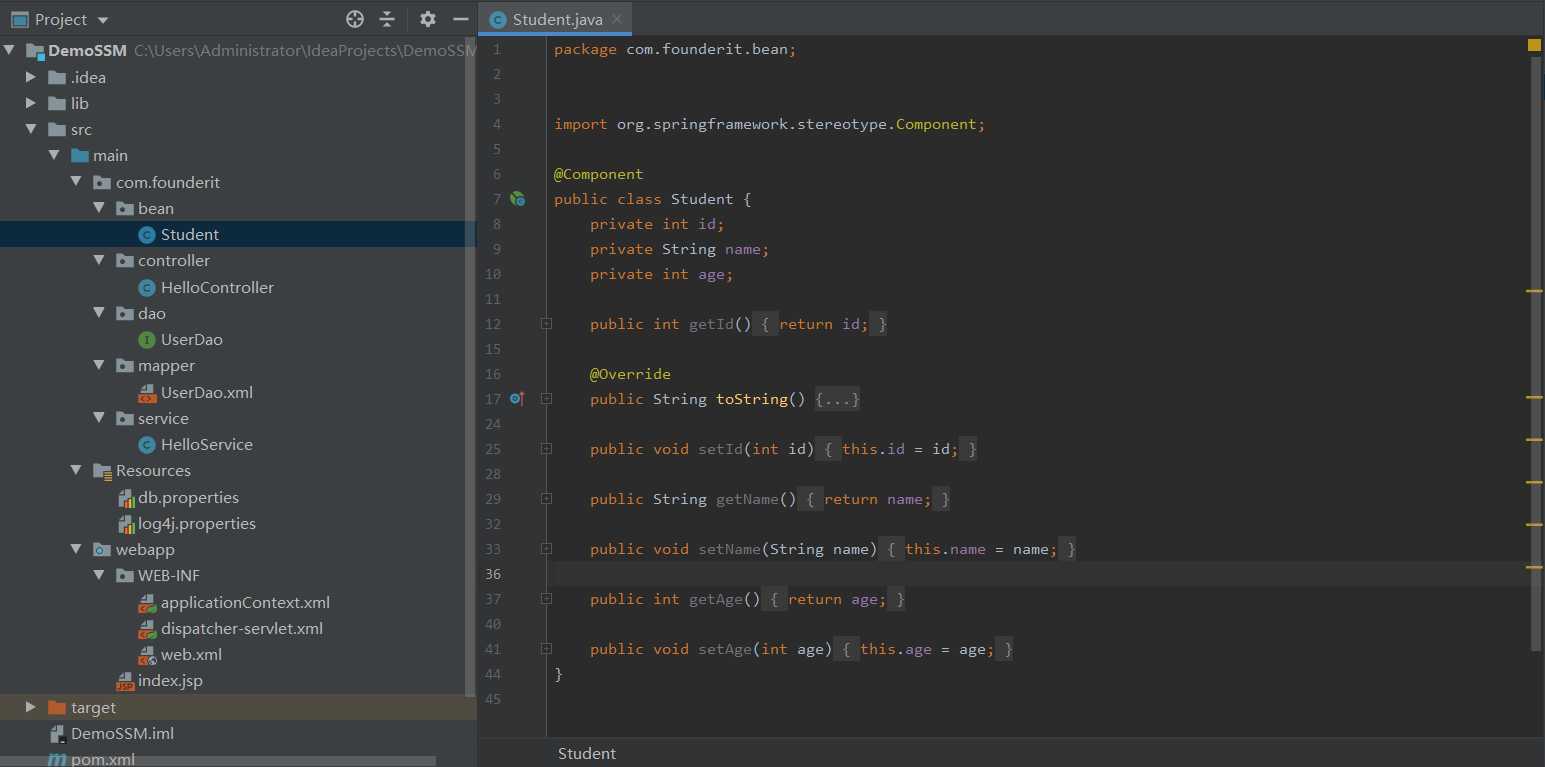The width and height of the screenshot is (1545, 767).
Task: Toggle fold for getId() method
Action: click(x=546, y=324)
